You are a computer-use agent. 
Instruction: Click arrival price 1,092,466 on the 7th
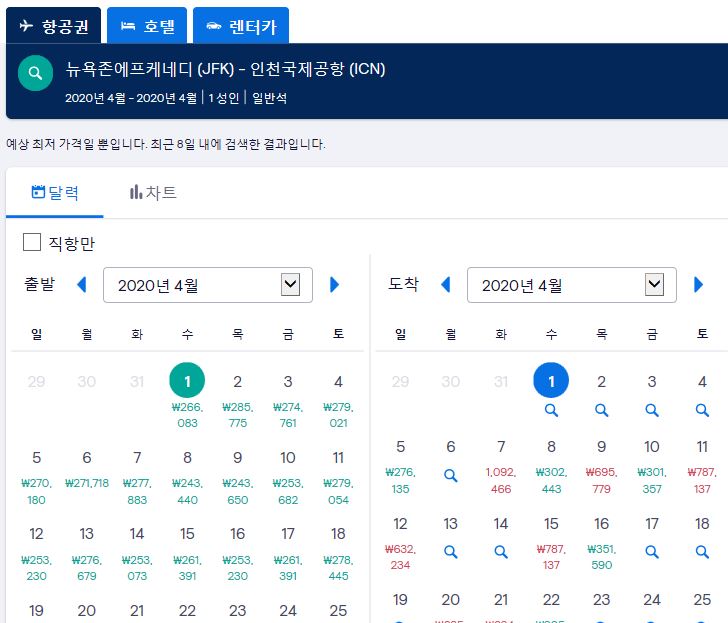coord(501,480)
